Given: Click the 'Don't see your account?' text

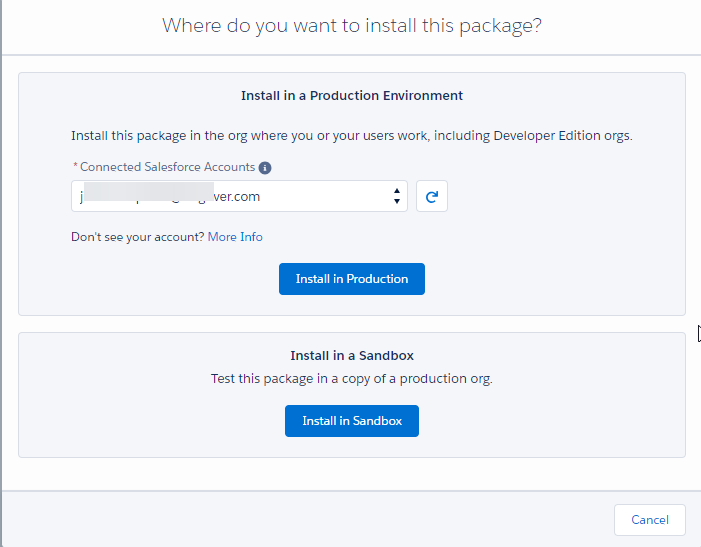Looking at the screenshot, I should coord(138,237).
